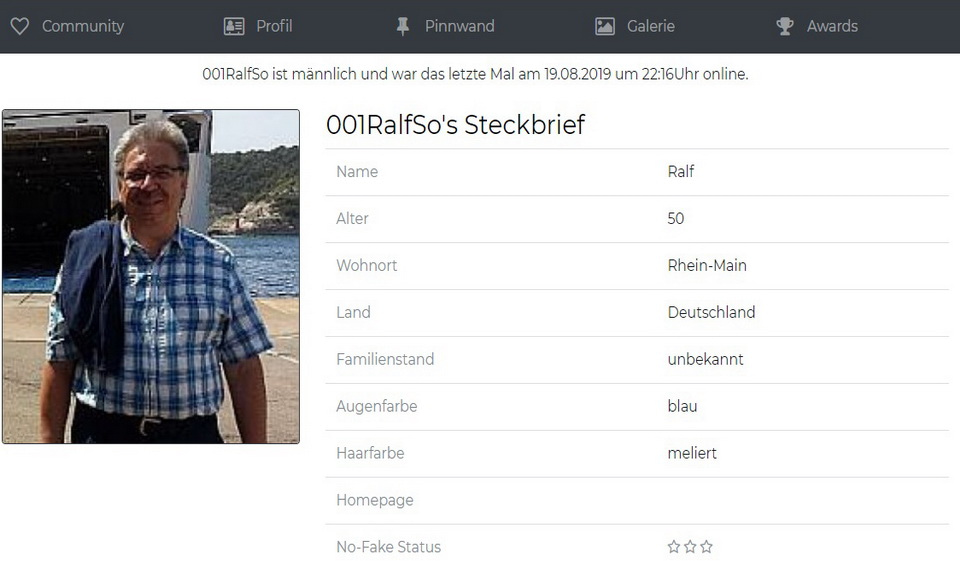This screenshot has width=960, height=561.
Task: Click the third No-Fake Status star
Action: (x=707, y=547)
